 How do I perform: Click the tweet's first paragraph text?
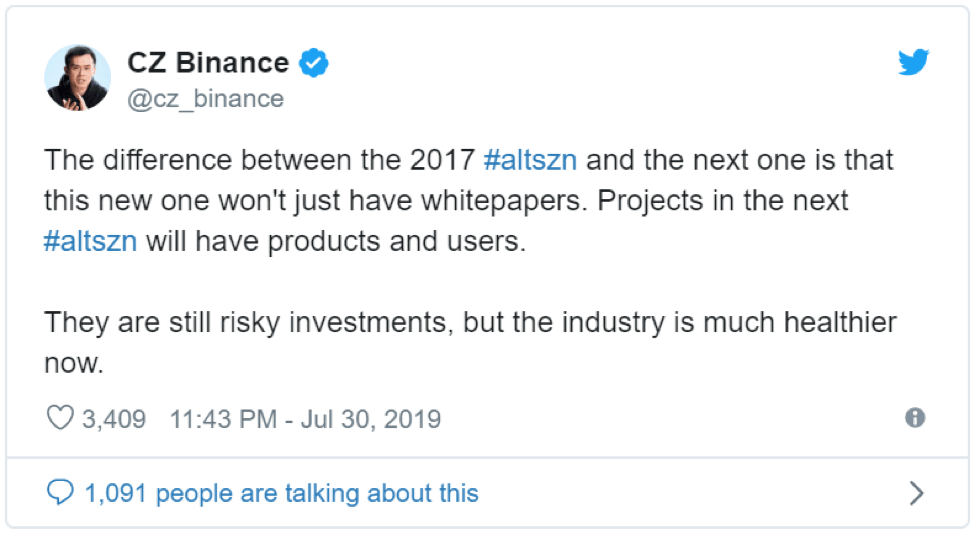click(x=469, y=201)
